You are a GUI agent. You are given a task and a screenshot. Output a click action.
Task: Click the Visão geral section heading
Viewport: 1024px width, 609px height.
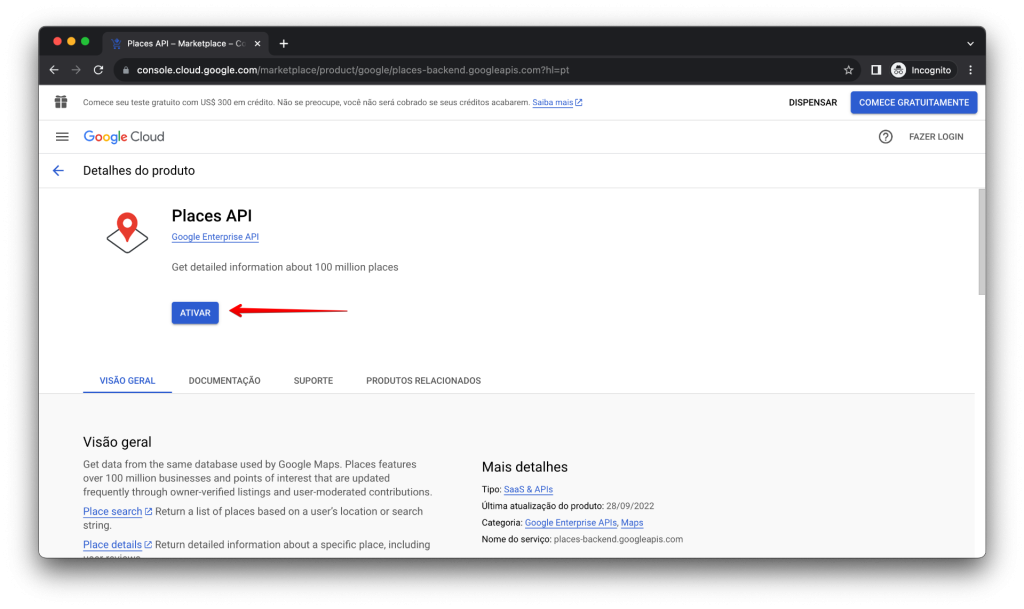[117, 442]
